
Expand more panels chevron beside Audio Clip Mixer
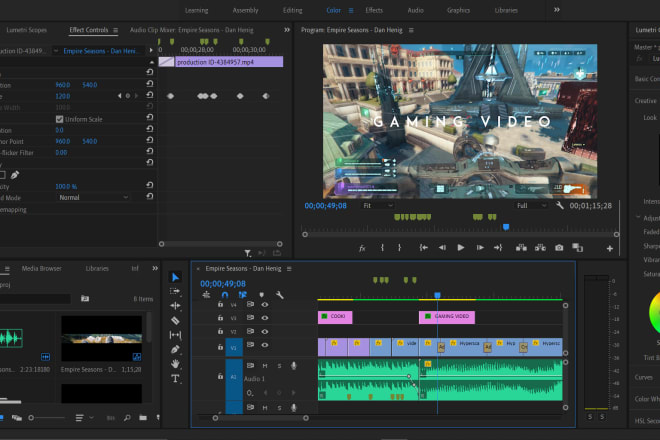coord(287,30)
